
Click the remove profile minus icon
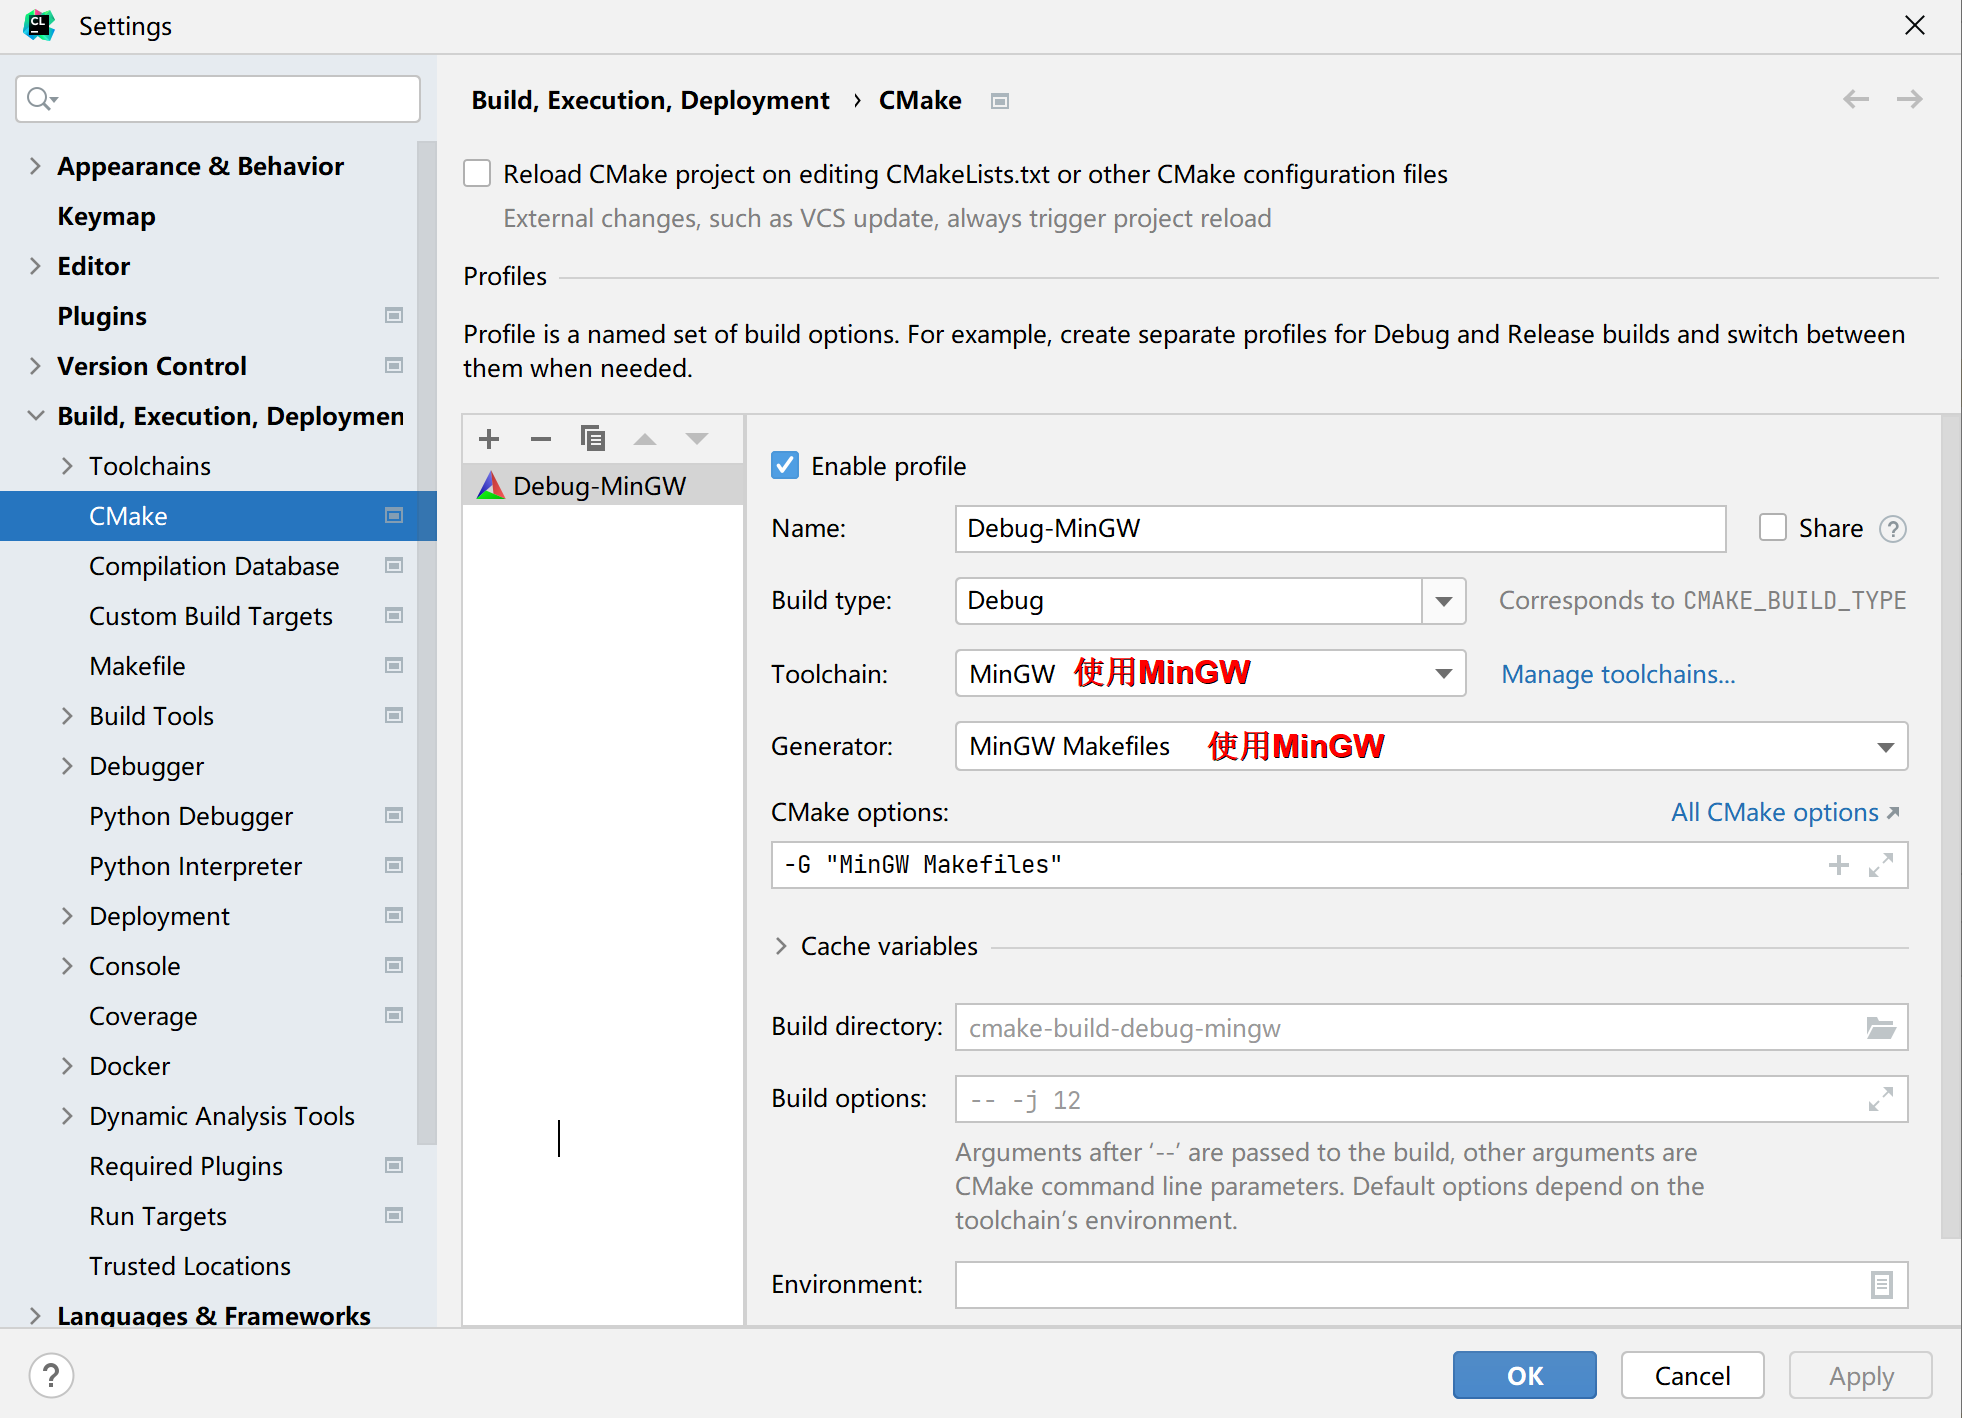click(541, 439)
